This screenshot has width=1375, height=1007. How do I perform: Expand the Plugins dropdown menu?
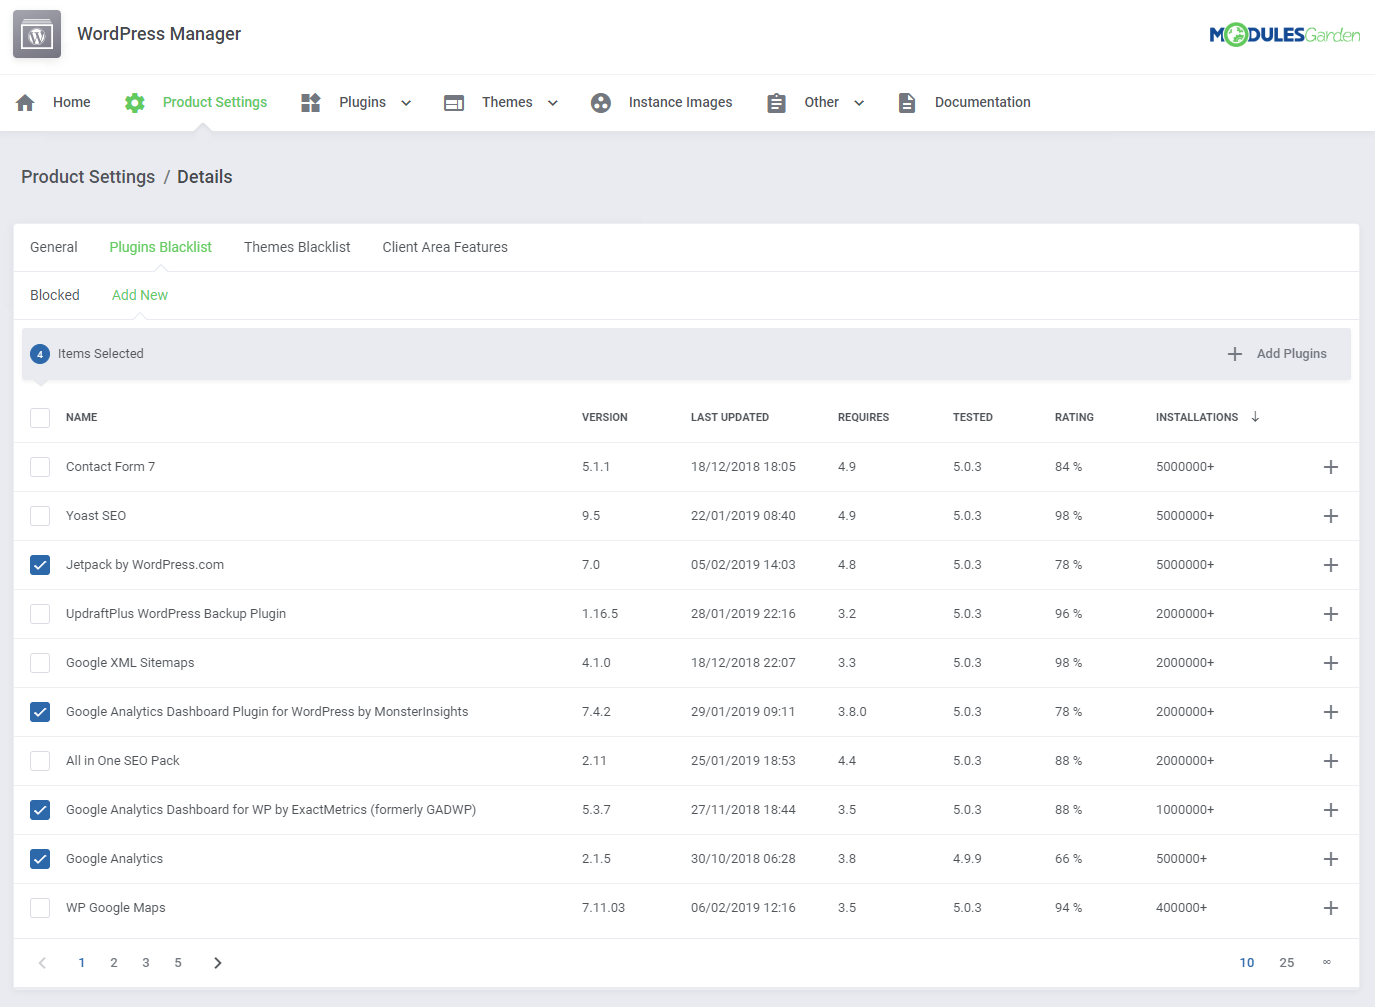[x=406, y=102]
